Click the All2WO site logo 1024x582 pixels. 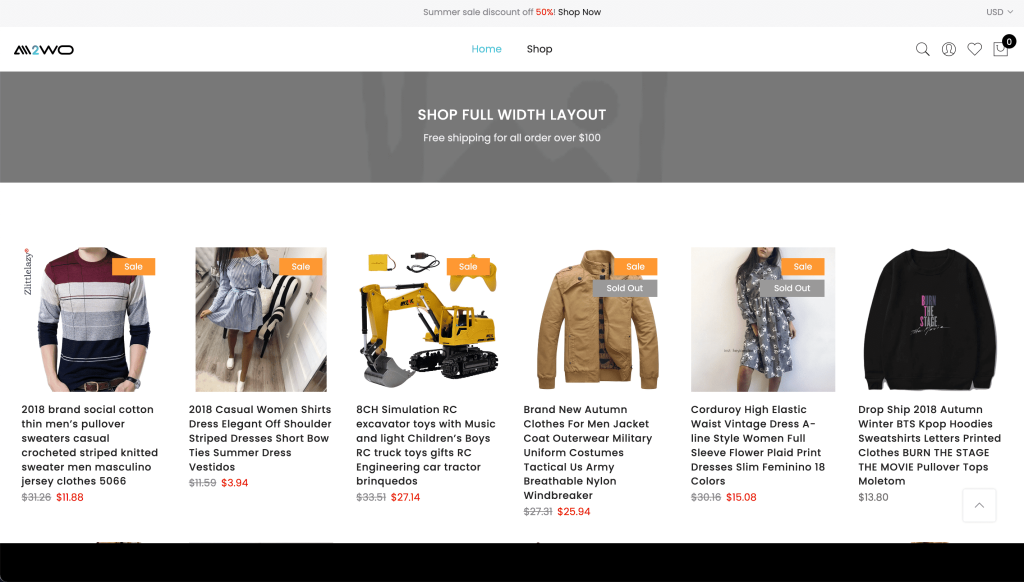pos(44,50)
